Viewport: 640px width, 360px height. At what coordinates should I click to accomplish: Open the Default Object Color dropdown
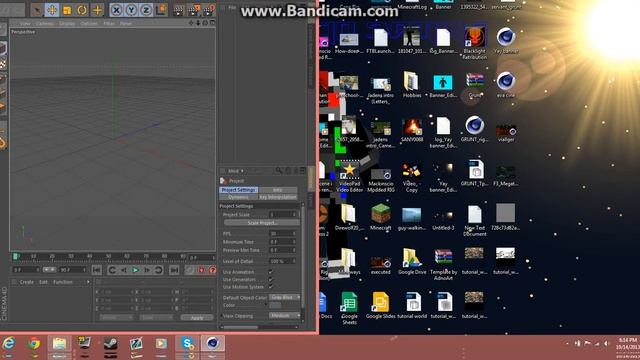285,297
